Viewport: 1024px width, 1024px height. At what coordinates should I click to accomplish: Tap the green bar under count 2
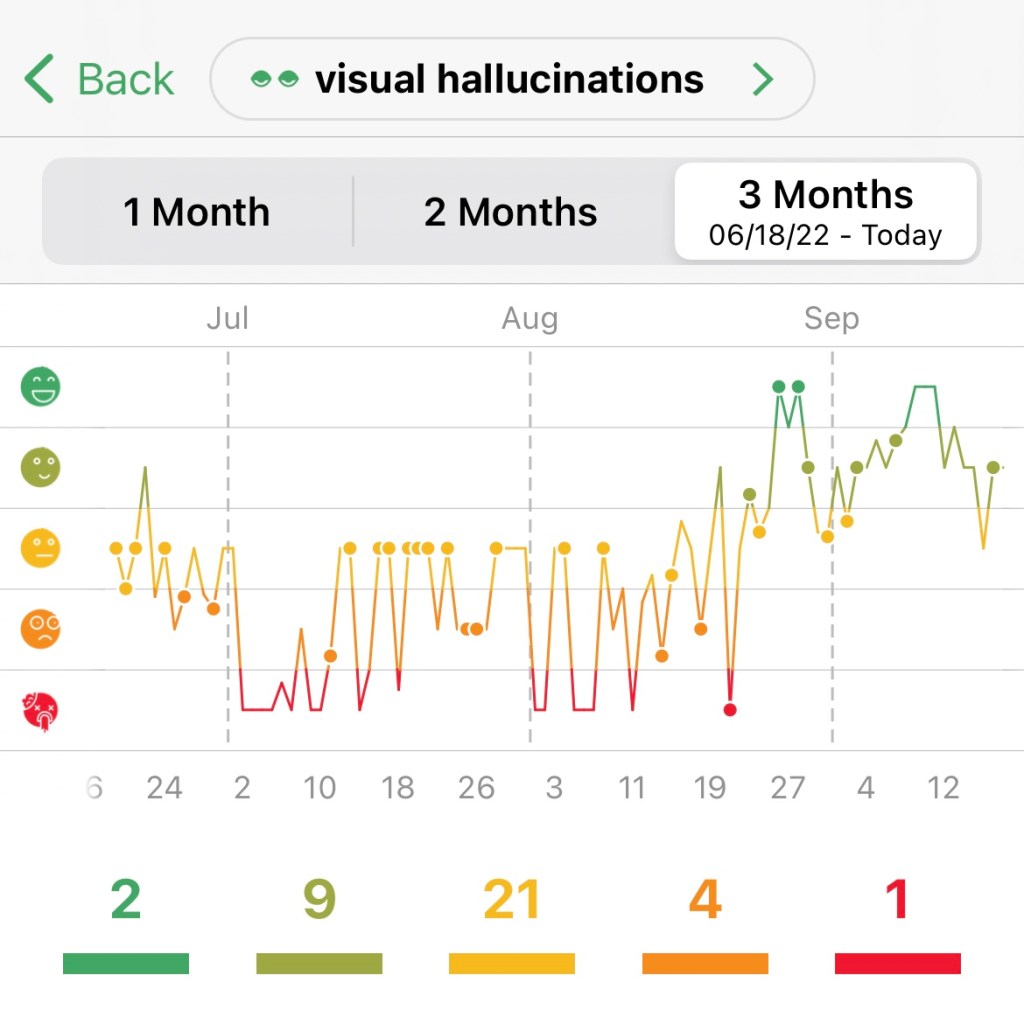click(x=126, y=963)
